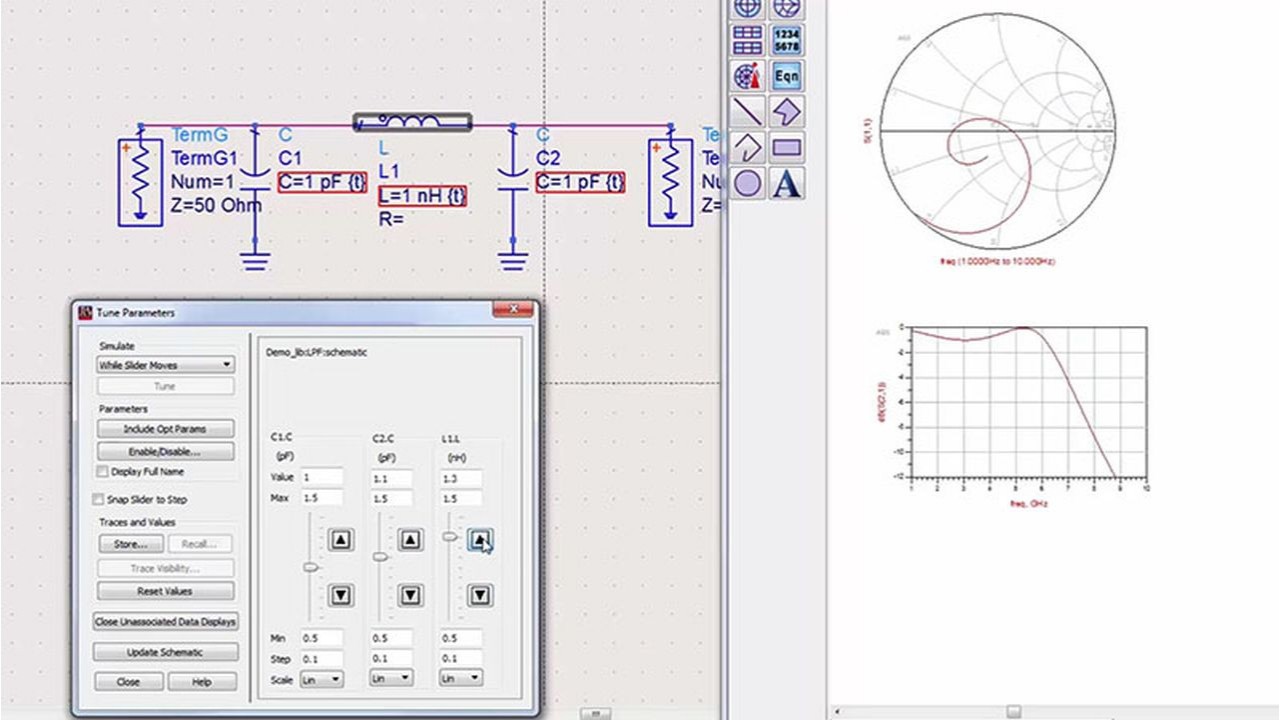Select the circle drawing tool

tap(748, 184)
